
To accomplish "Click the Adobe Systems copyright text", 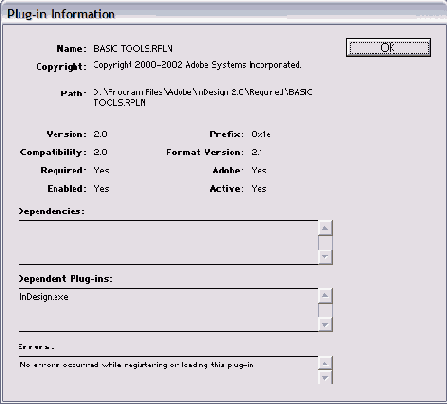I will click(197, 65).
